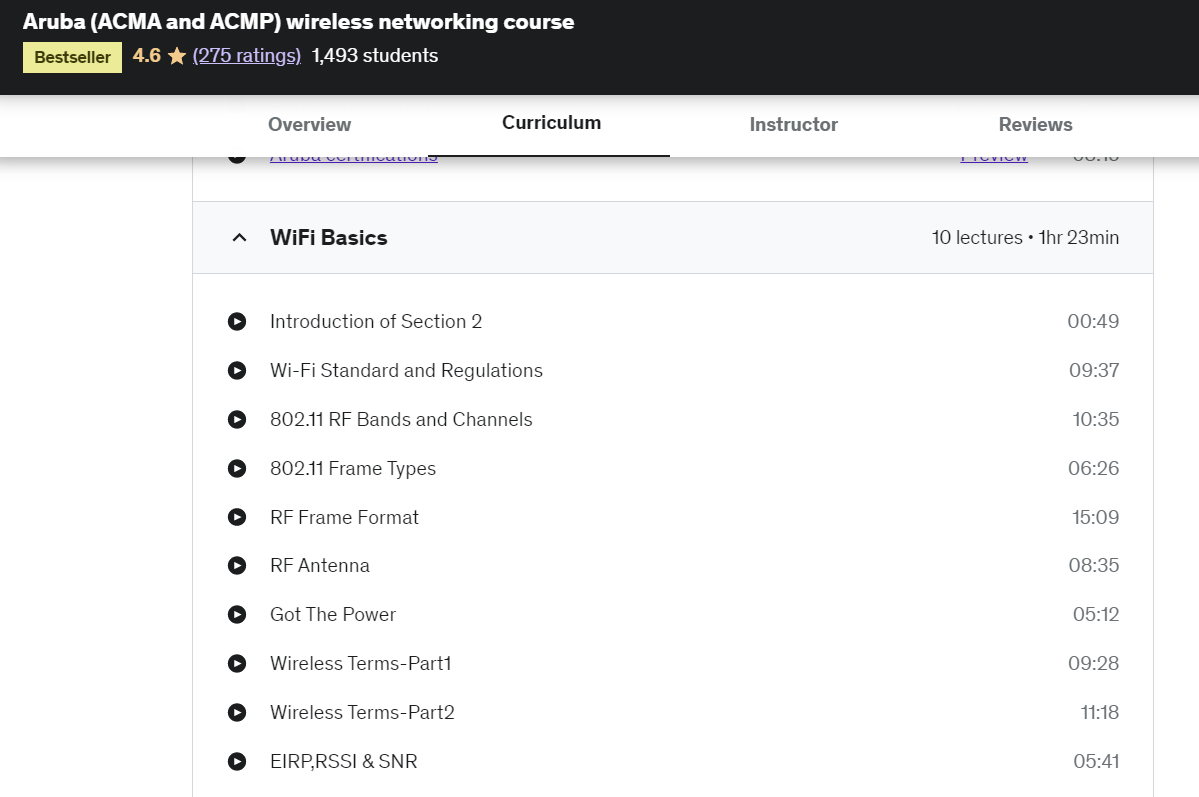Click the 05:12 duration
The width and height of the screenshot is (1199, 797).
click(x=1096, y=614)
